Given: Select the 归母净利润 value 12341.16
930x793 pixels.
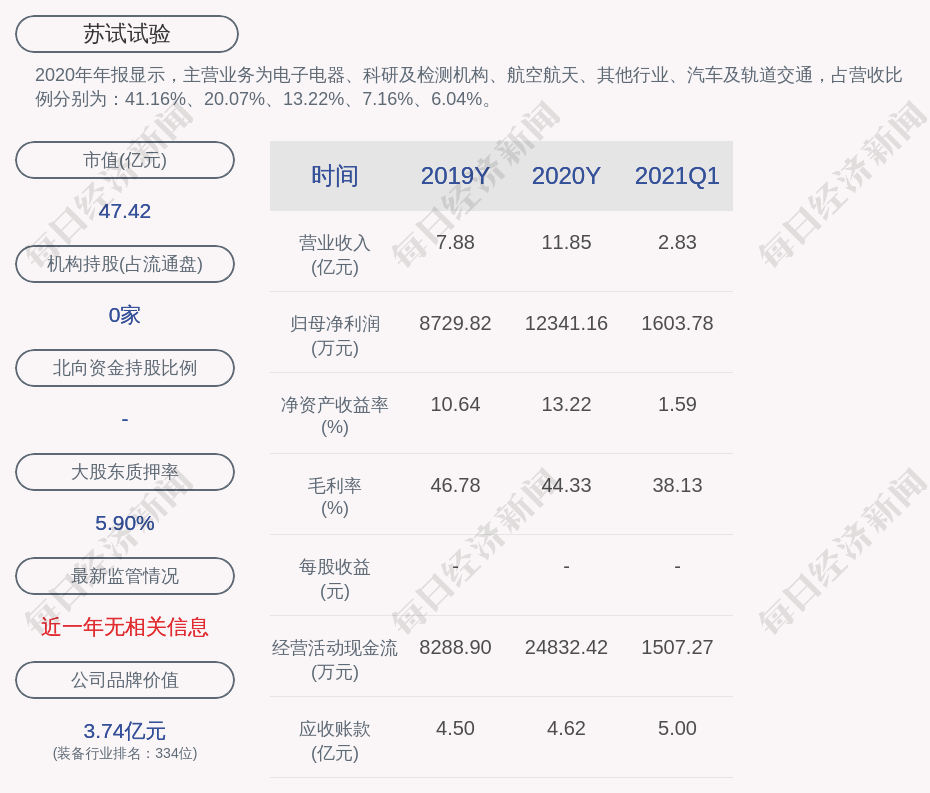Looking at the screenshot, I should coord(566,324).
